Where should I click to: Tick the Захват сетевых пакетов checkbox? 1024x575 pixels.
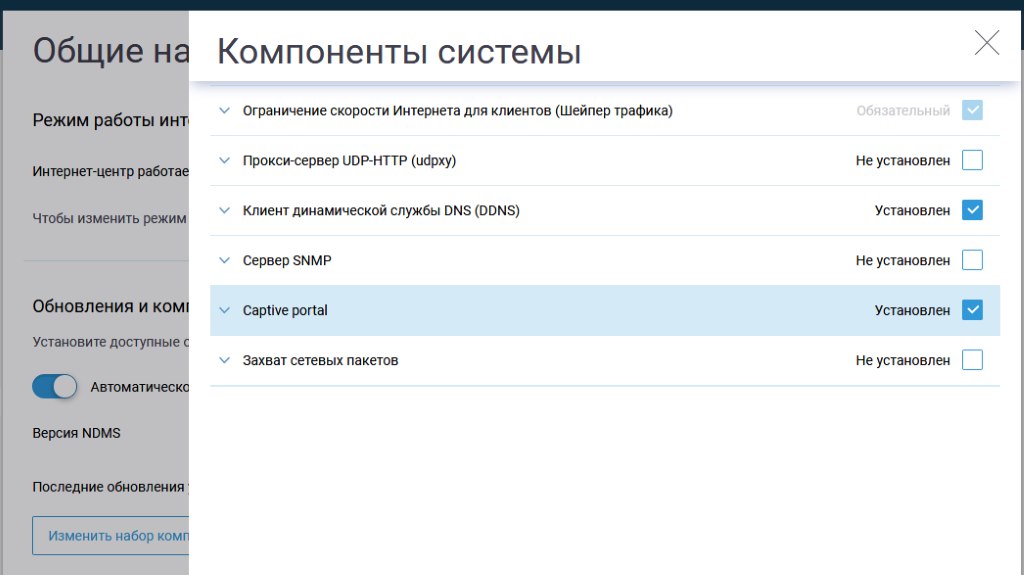(972, 360)
